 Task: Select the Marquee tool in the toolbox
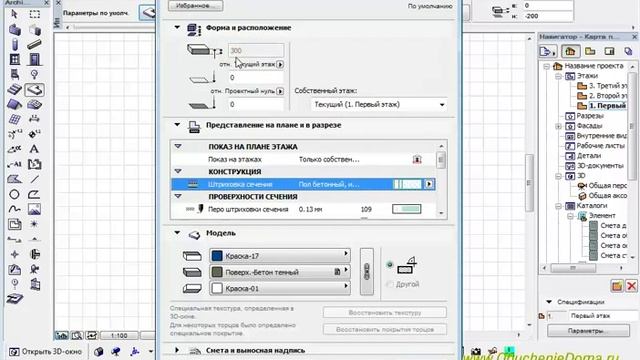[35, 14]
